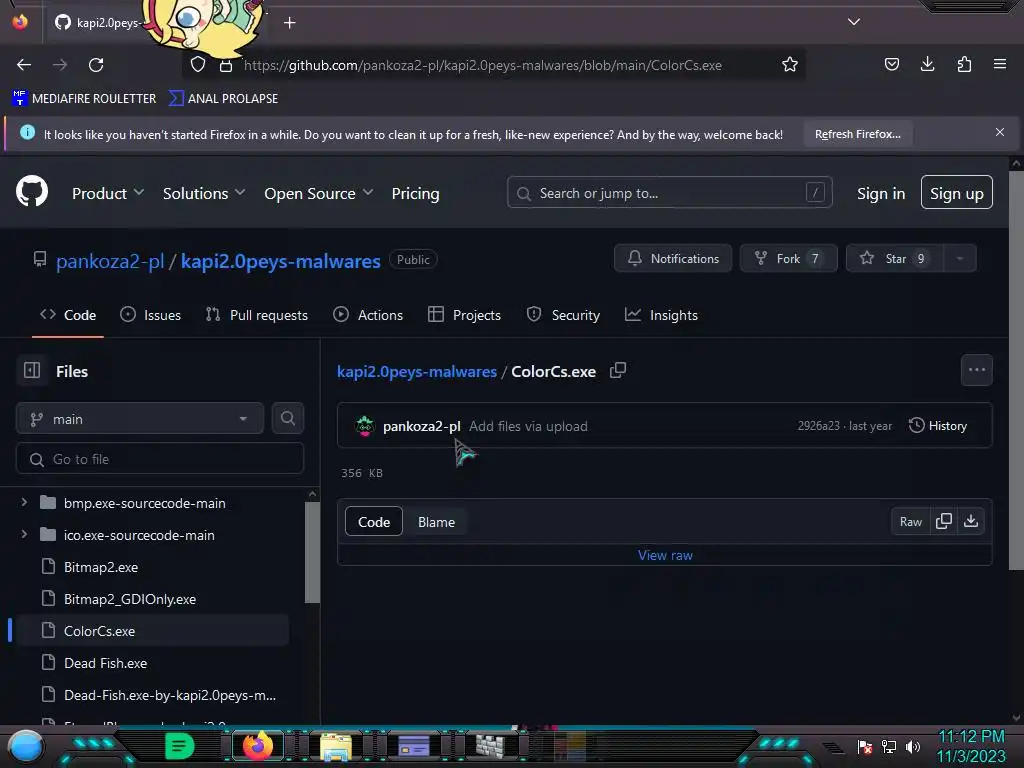Click Sign in
This screenshot has height=768, width=1024.
click(881, 193)
